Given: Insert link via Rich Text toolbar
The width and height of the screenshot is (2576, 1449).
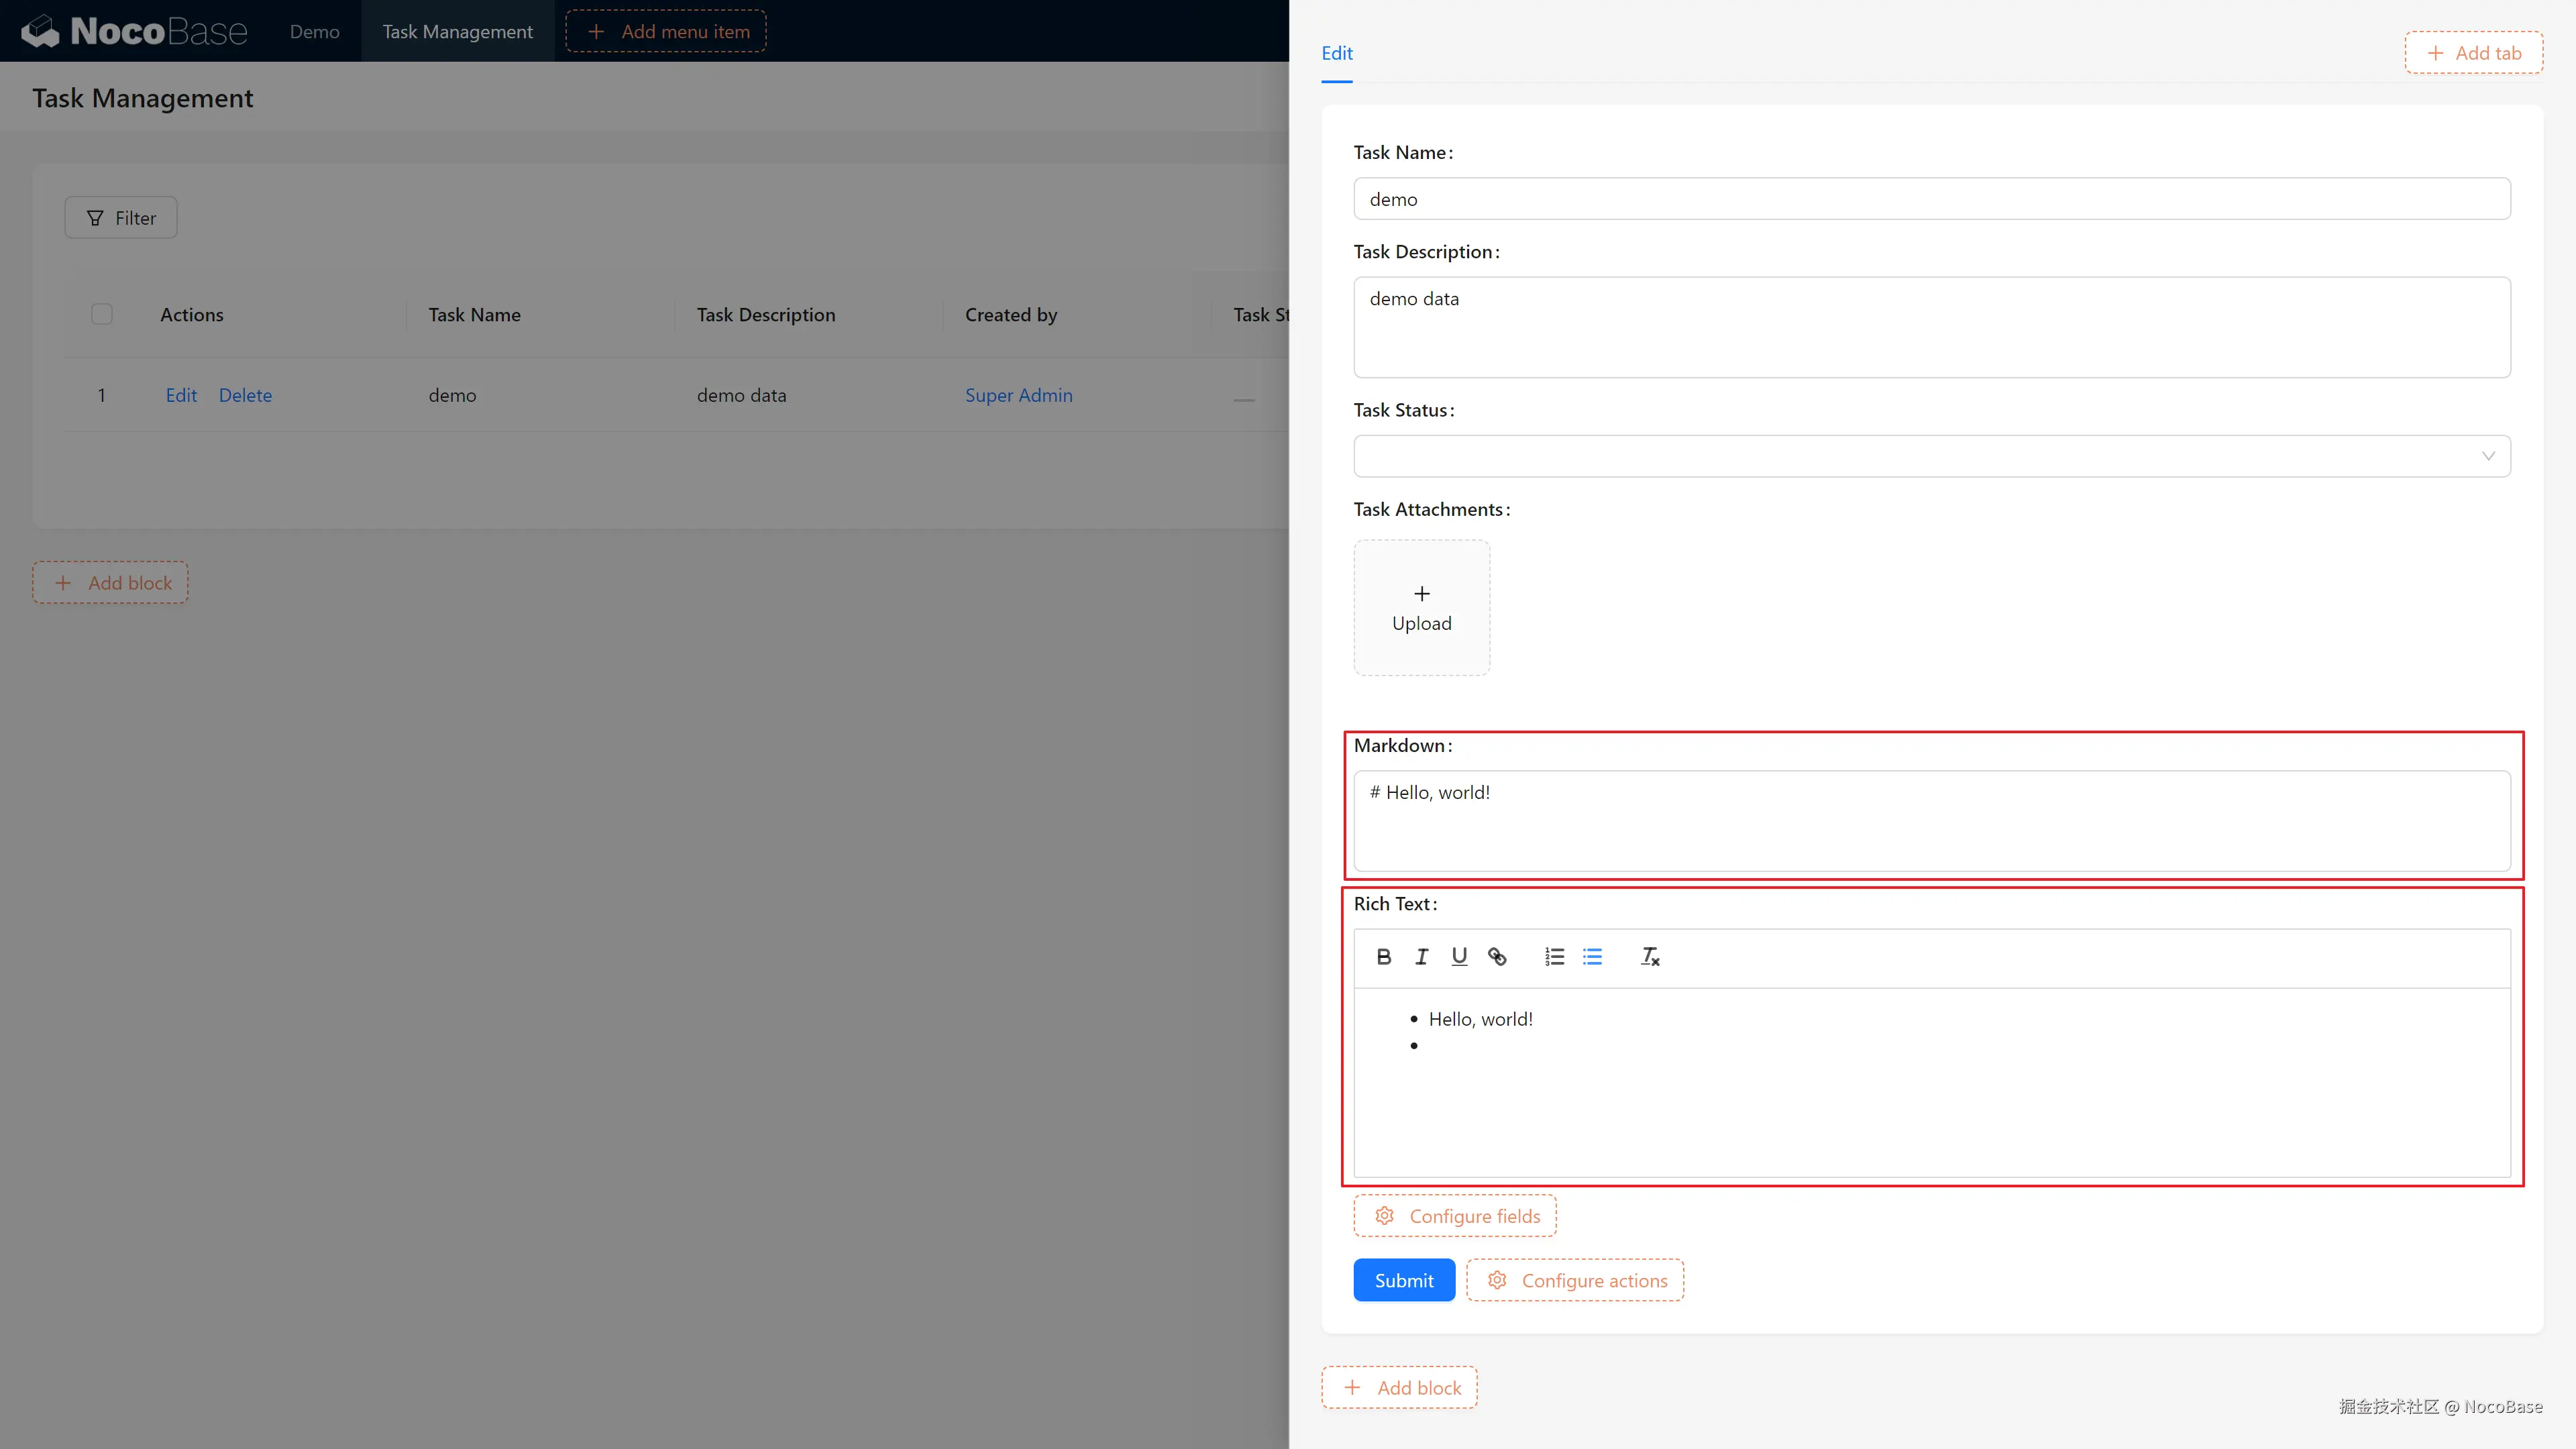Looking at the screenshot, I should pyautogui.click(x=1497, y=957).
